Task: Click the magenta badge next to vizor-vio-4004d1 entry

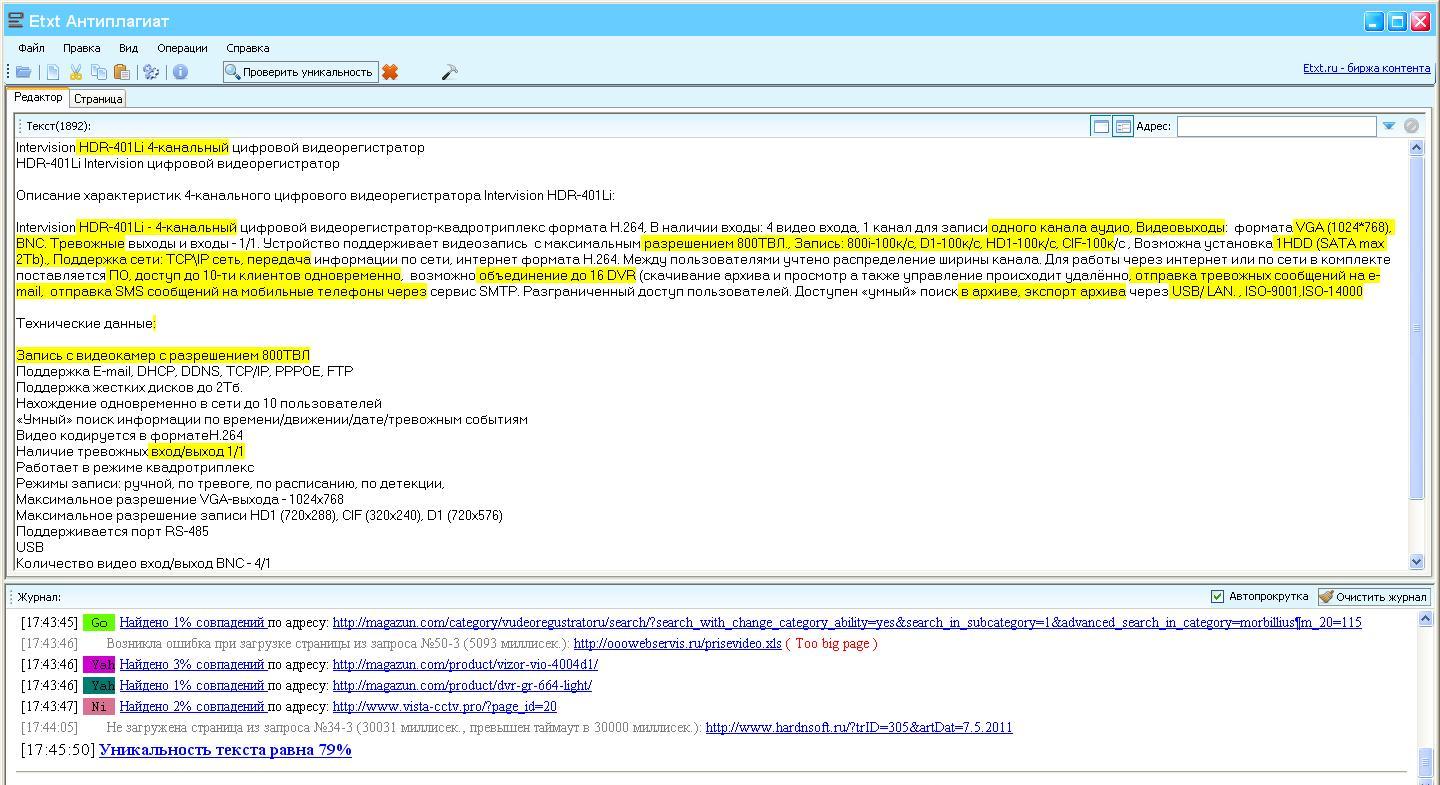Action: pyautogui.click(x=99, y=665)
